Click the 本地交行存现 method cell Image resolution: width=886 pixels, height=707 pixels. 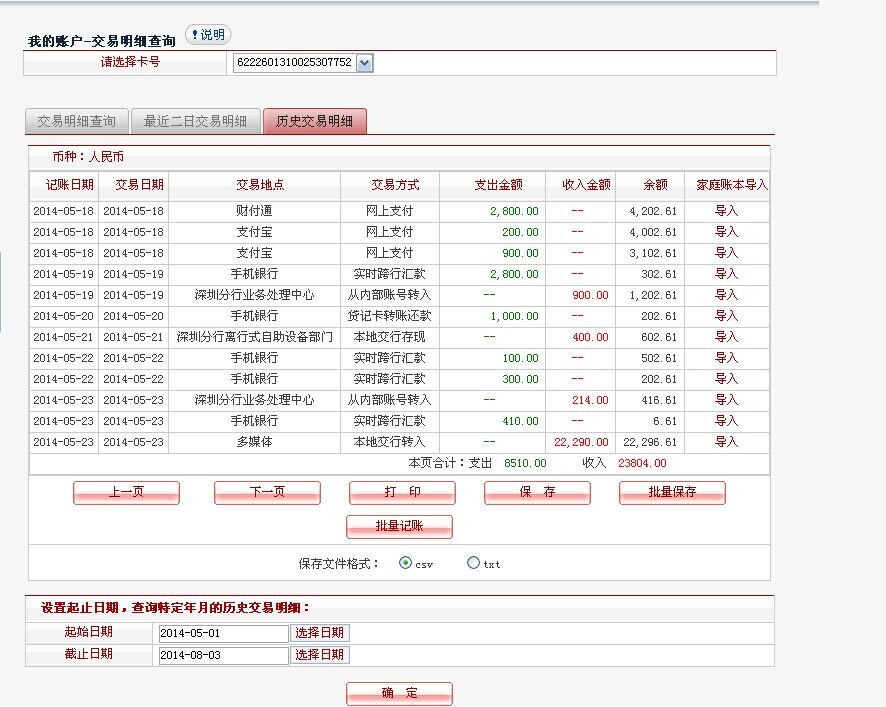pos(389,337)
